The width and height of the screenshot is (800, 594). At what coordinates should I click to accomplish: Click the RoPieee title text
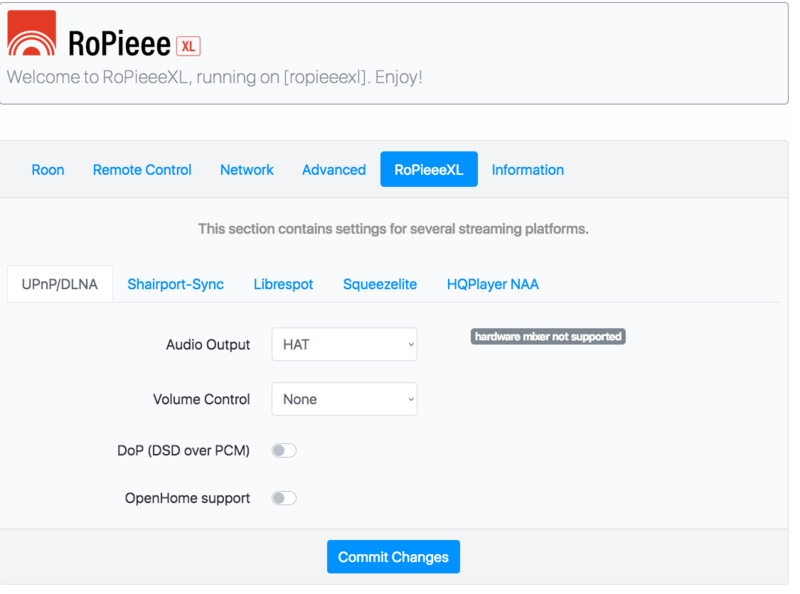click(119, 44)
